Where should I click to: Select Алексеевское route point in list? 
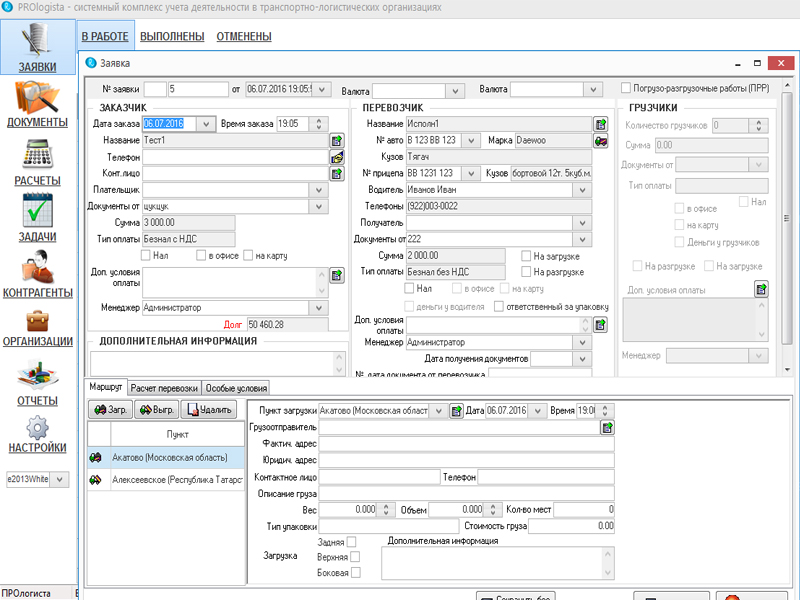point(176,481)
